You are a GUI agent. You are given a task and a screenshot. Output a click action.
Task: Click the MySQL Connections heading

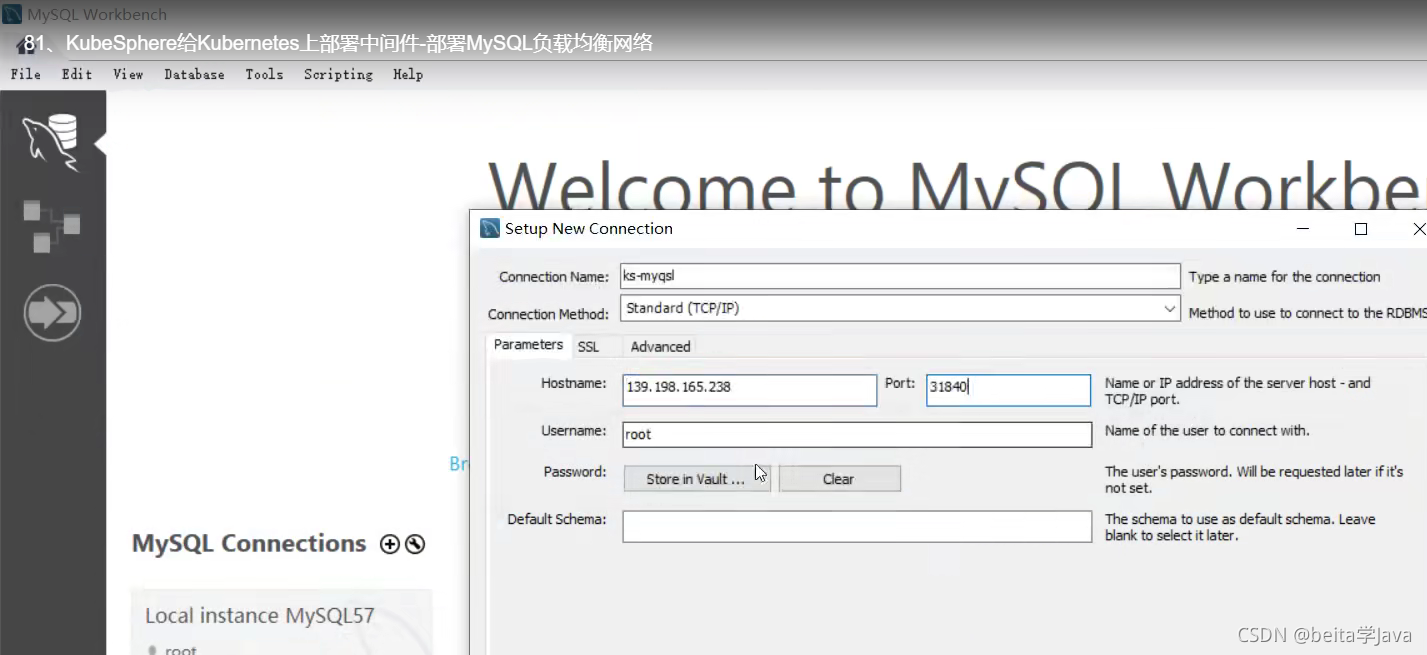point(249,543)
